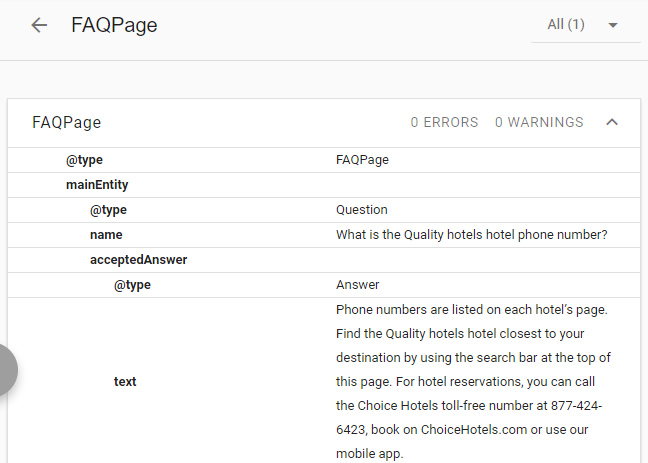Click the nested @type label under acceptedAnswer
The image size is (648, 463).
132,285
